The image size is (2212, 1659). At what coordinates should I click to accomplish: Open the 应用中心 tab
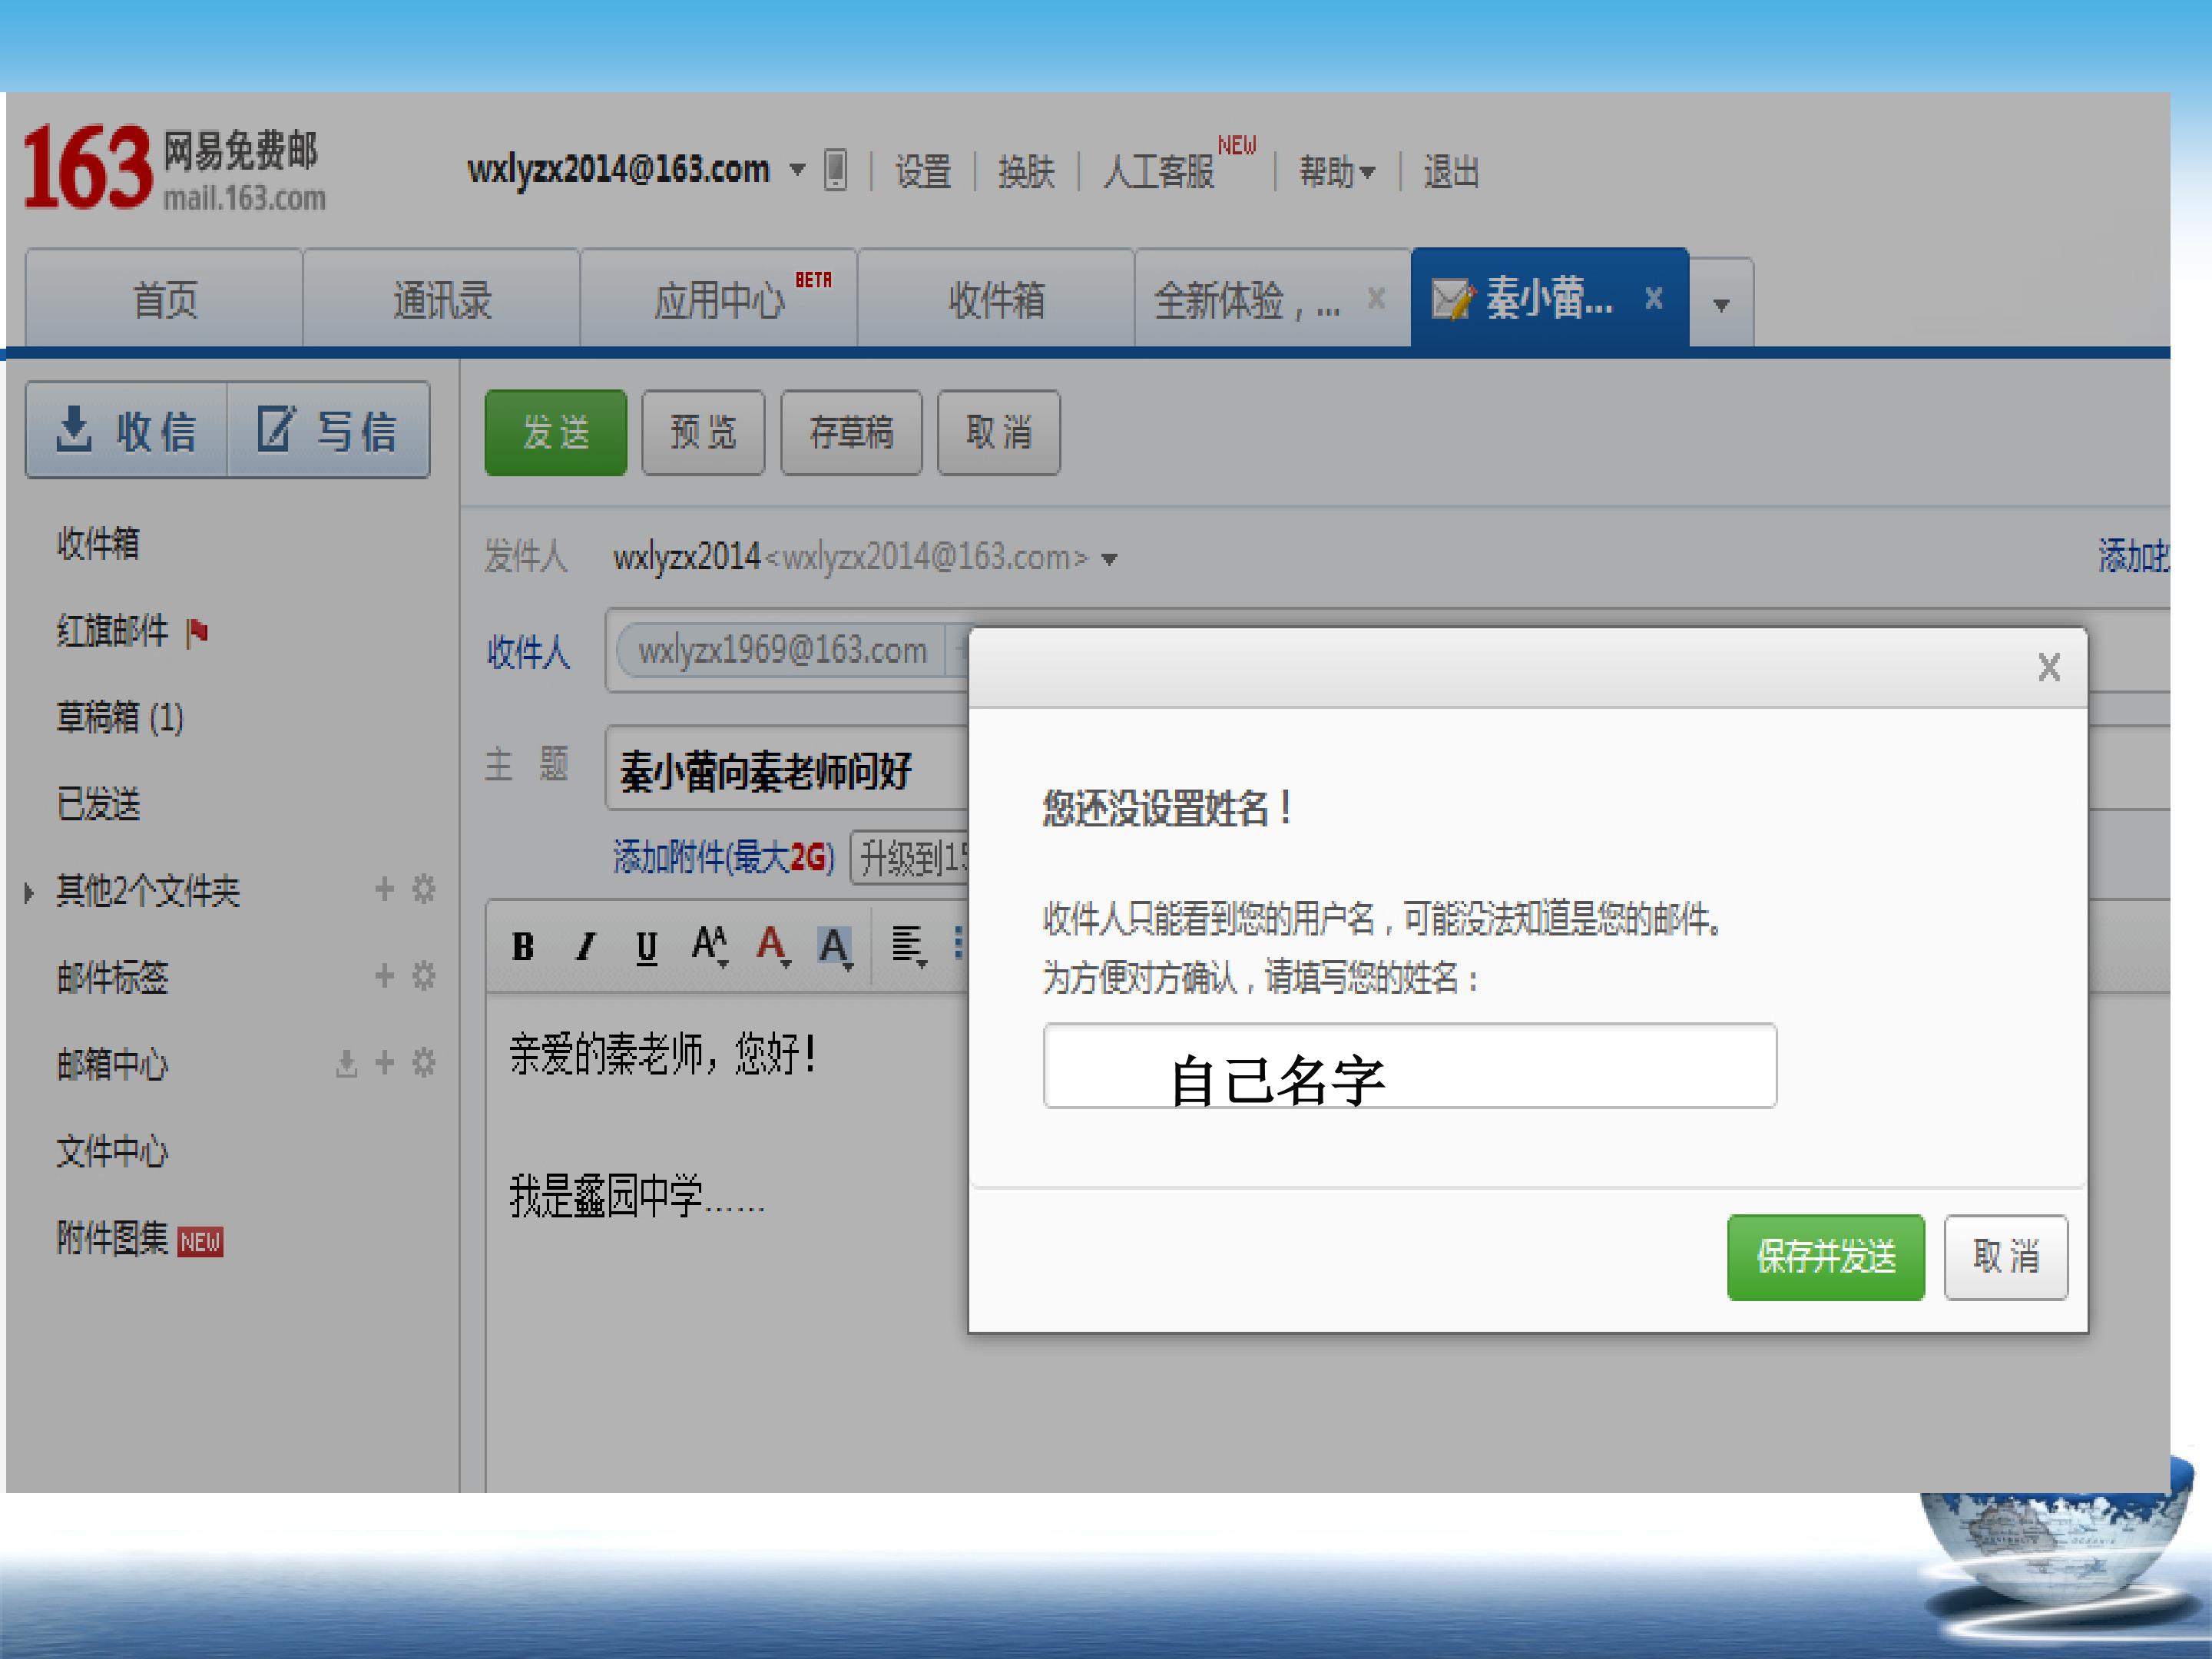tap(719, 299)
